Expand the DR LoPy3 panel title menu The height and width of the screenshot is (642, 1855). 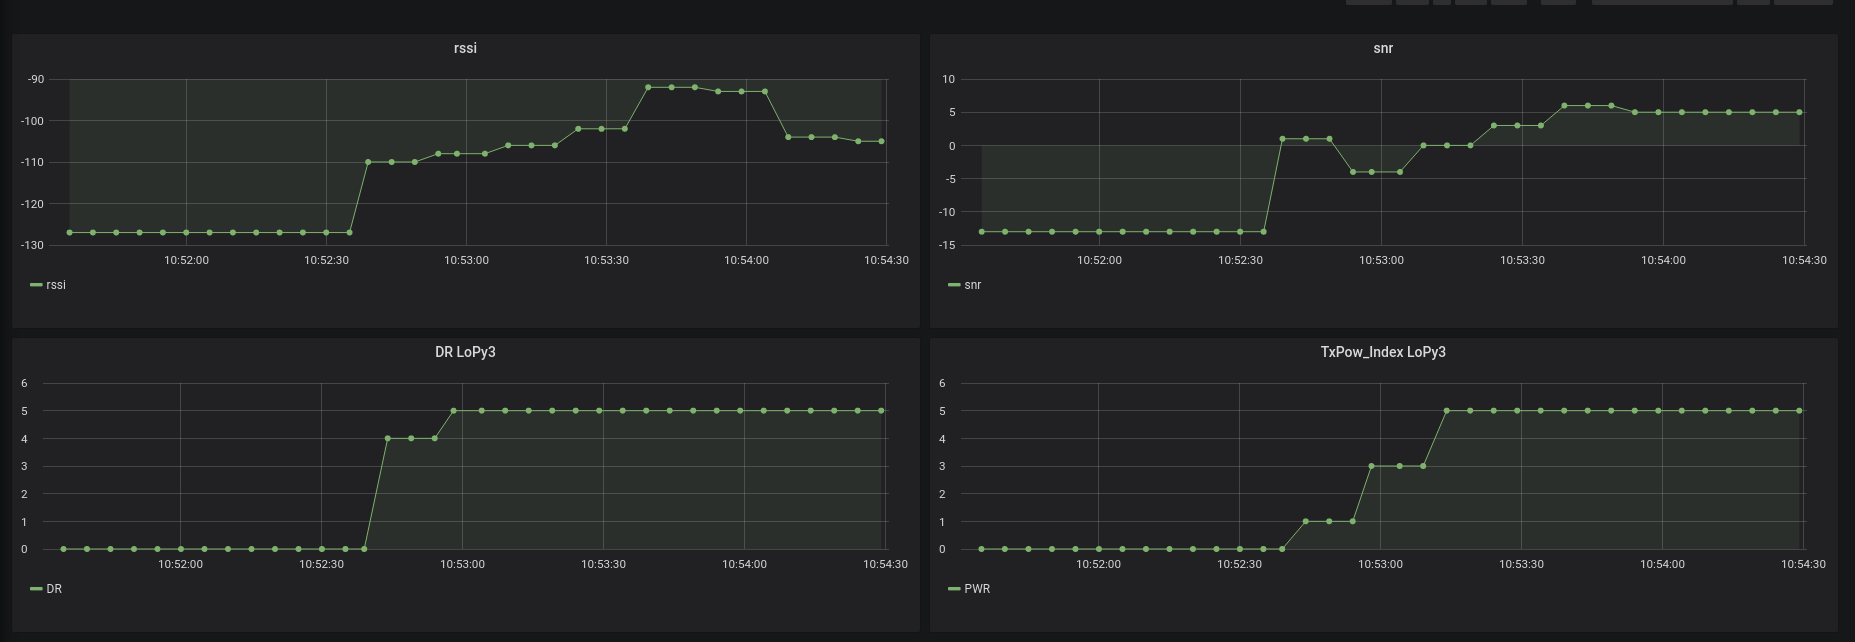[x=465, y=352]
